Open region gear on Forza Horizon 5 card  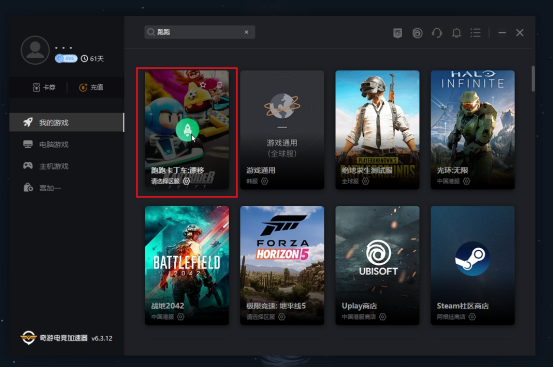281,317
